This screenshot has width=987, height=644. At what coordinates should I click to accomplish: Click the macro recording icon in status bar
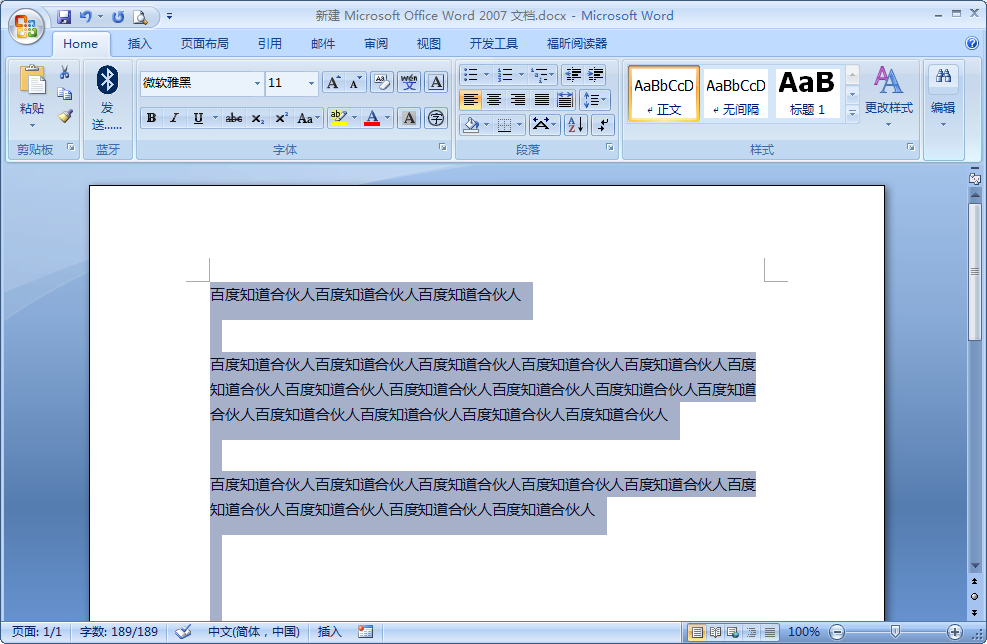click(x=366, y=632)
